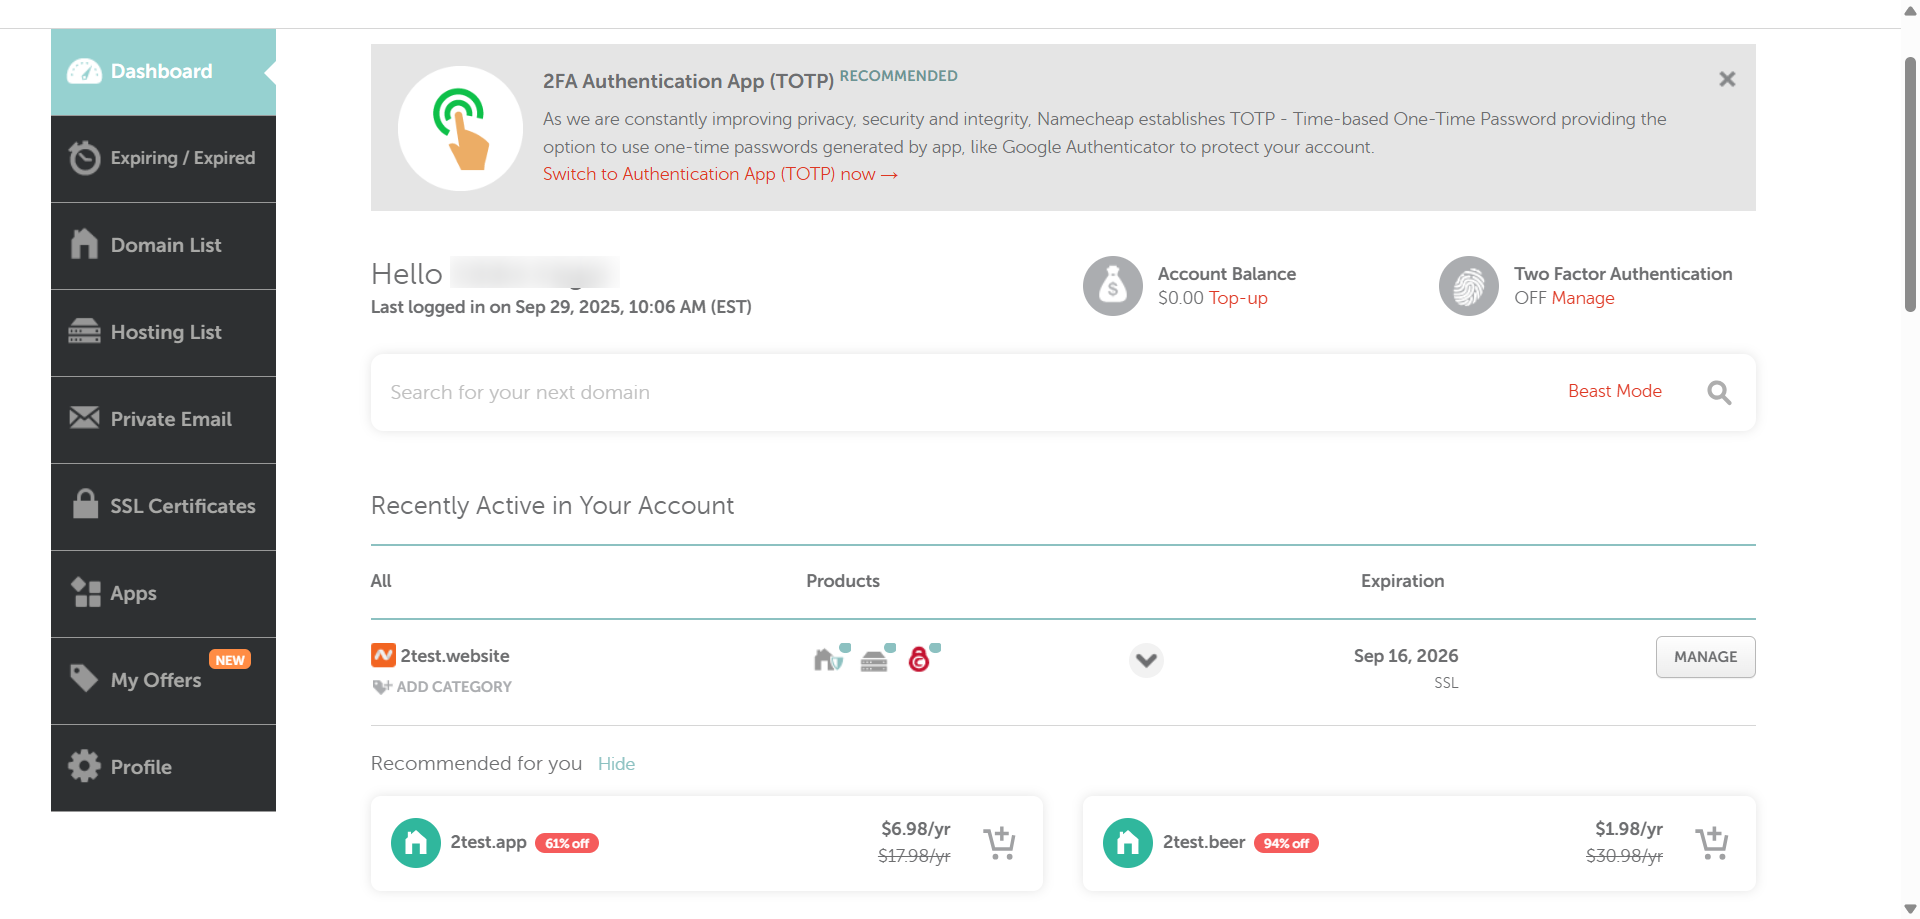Click Top-up account balance link
This screenshot has height=919, width=1920.
coord(1238,298)
